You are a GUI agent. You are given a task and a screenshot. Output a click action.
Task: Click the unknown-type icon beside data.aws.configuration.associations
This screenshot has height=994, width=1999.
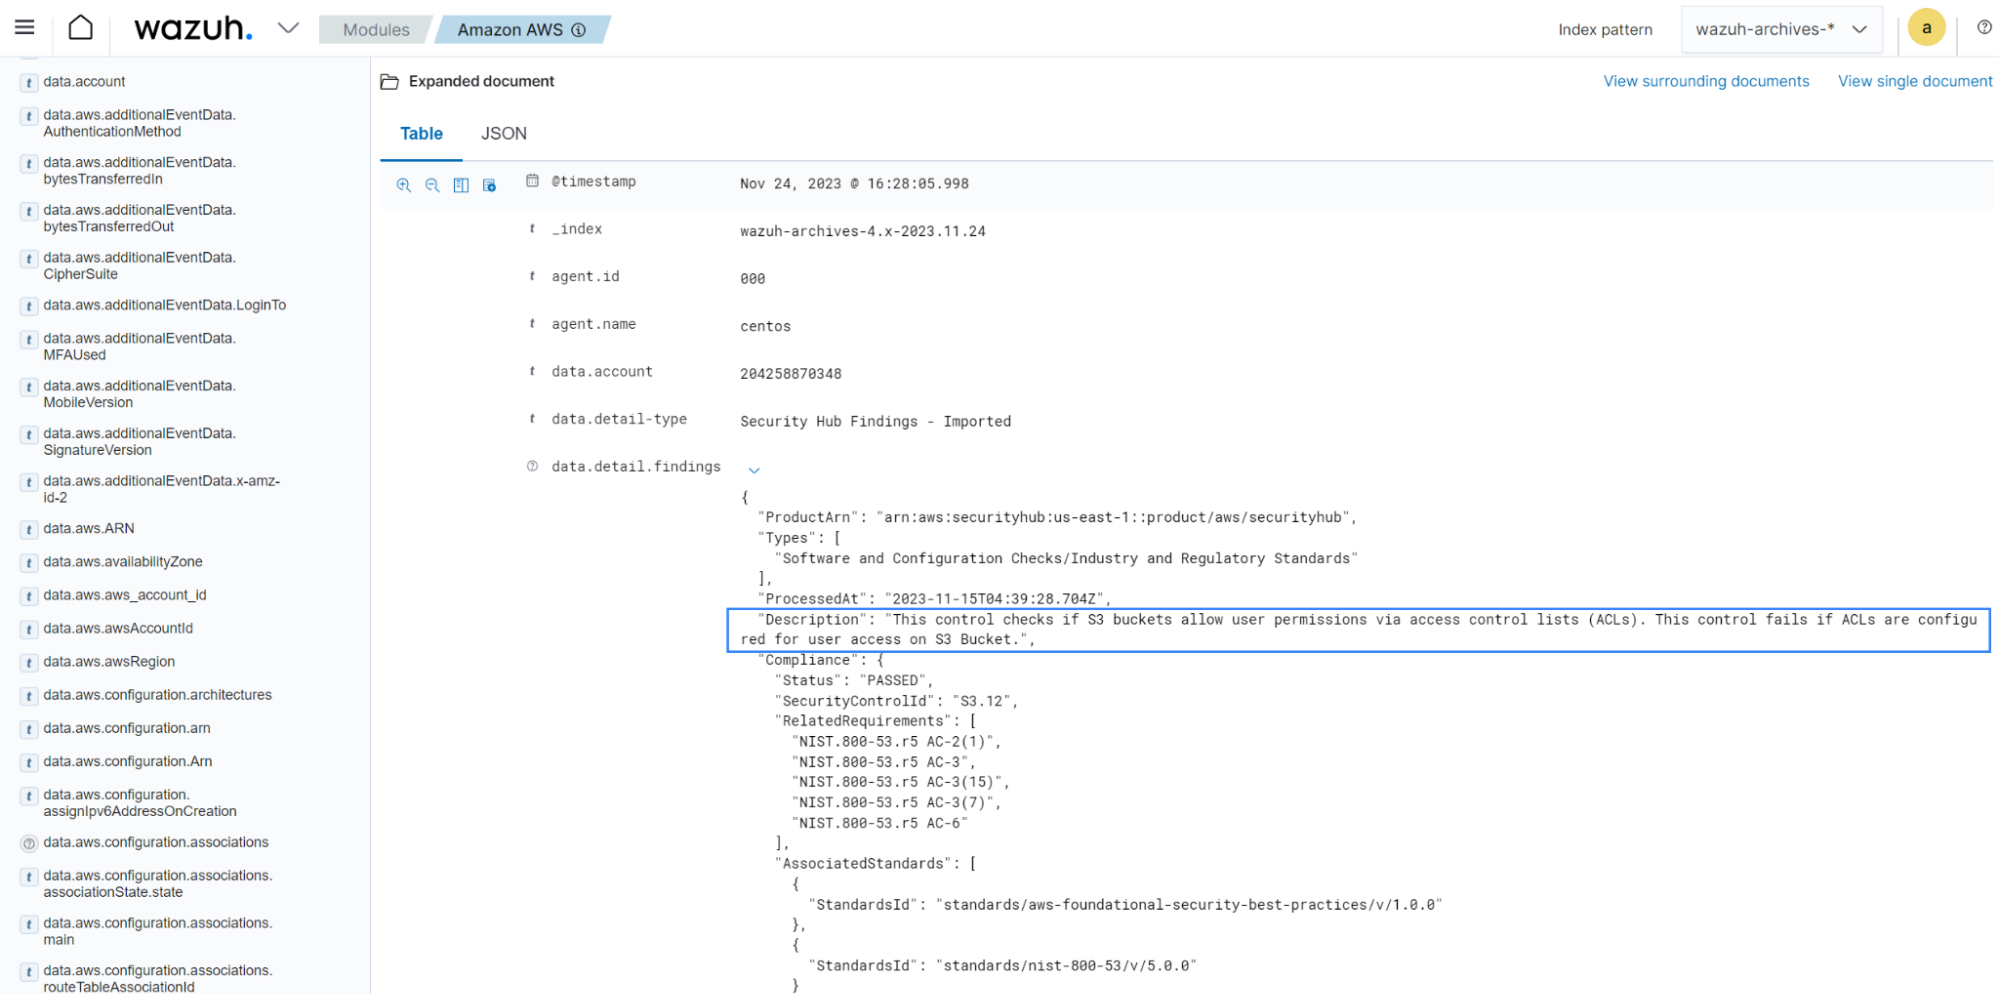(x=29, y=844)
